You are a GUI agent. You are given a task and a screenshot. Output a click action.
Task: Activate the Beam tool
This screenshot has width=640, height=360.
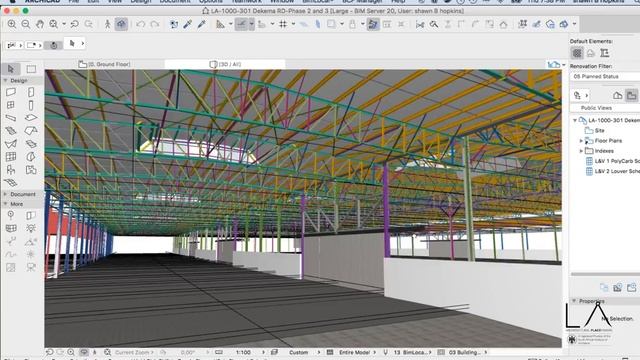11,118
